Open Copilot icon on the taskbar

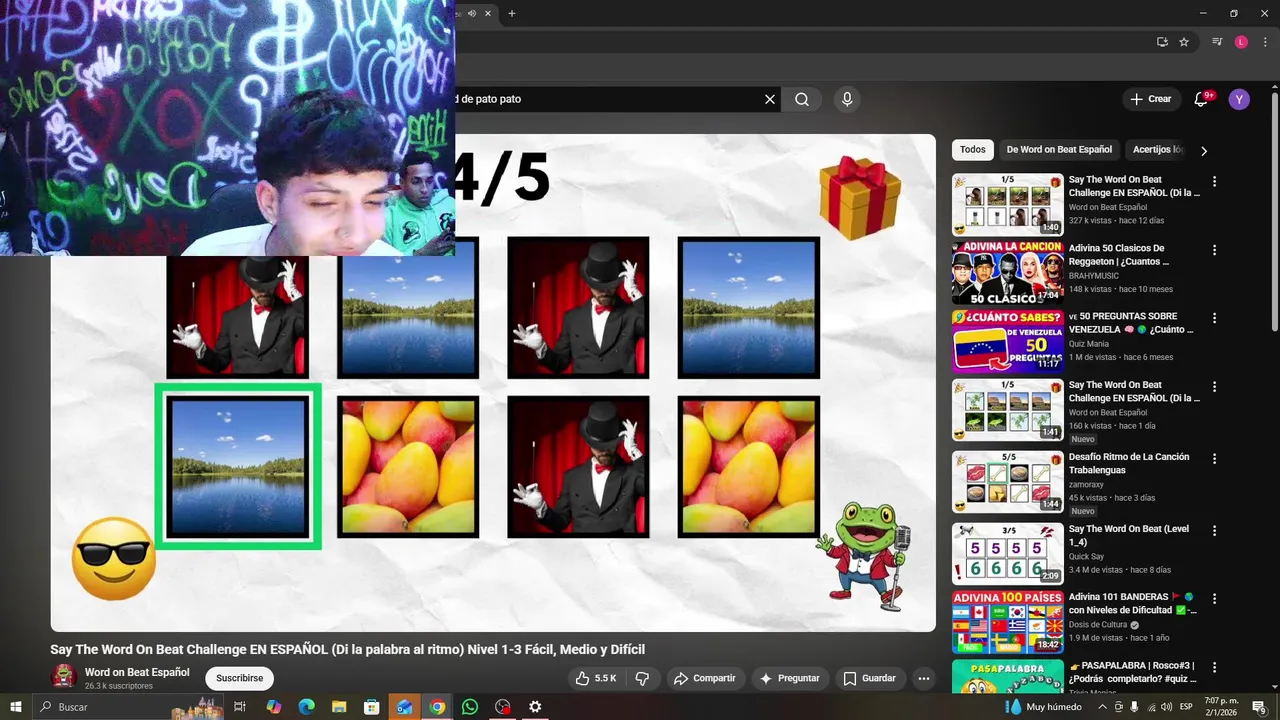274,707
